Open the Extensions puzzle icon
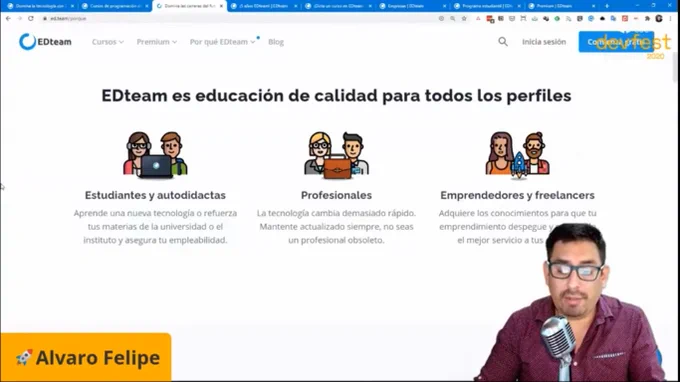Screen dimensions: 680x382 tap(647, 19)
